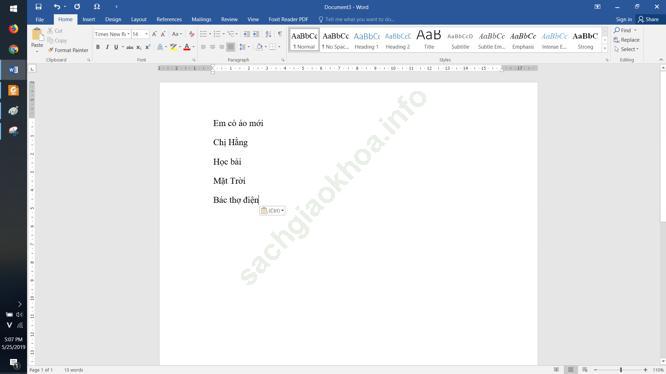The height and width of the screenshot is (374, 666).
Task: Click the Clear All Formatting icon
Action: (192, 34)
